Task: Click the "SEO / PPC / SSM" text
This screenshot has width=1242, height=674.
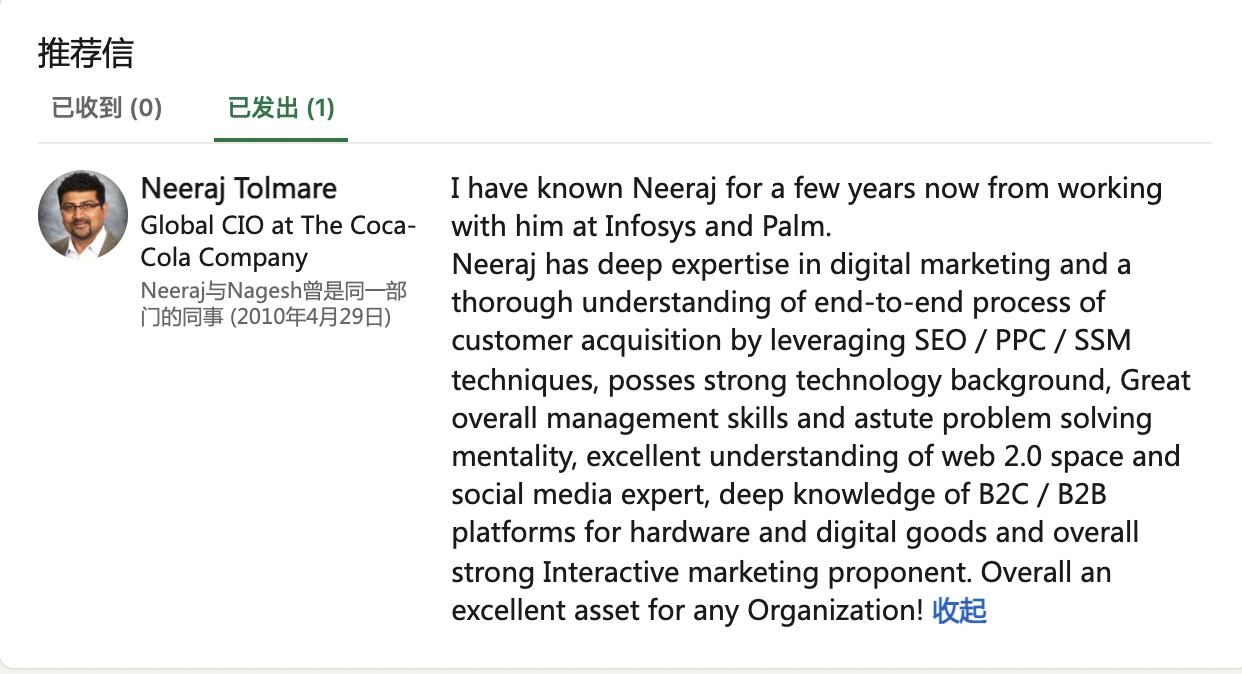Action: coord(1022,341)
